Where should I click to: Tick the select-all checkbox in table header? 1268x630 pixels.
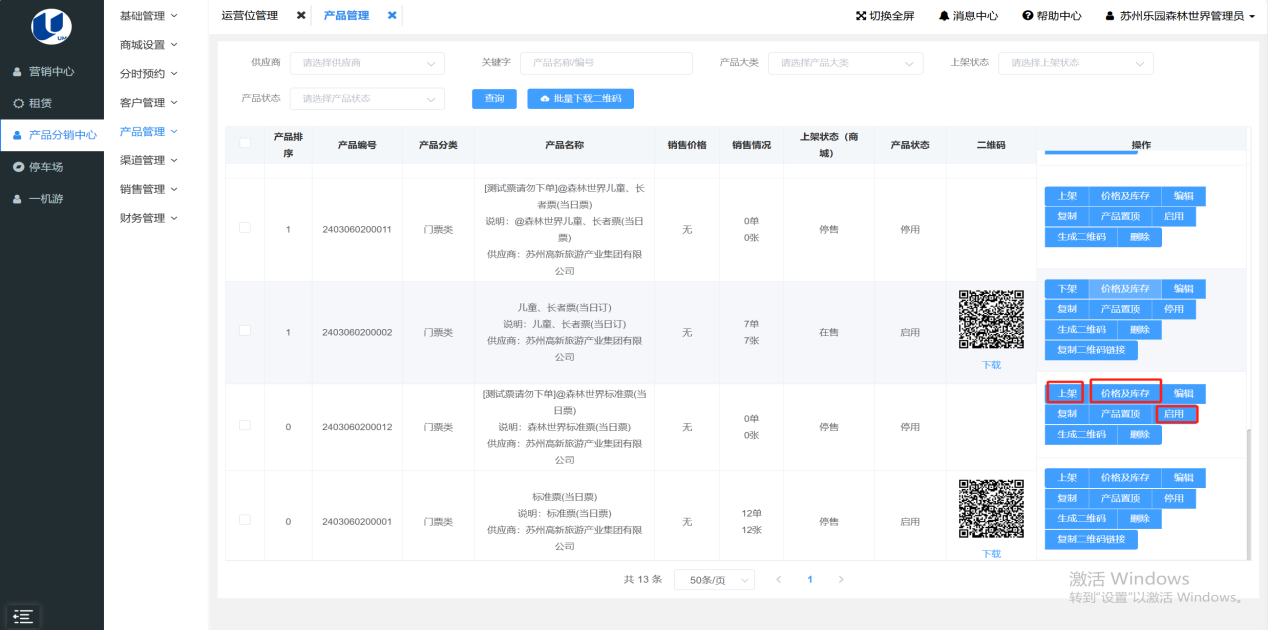245,143
